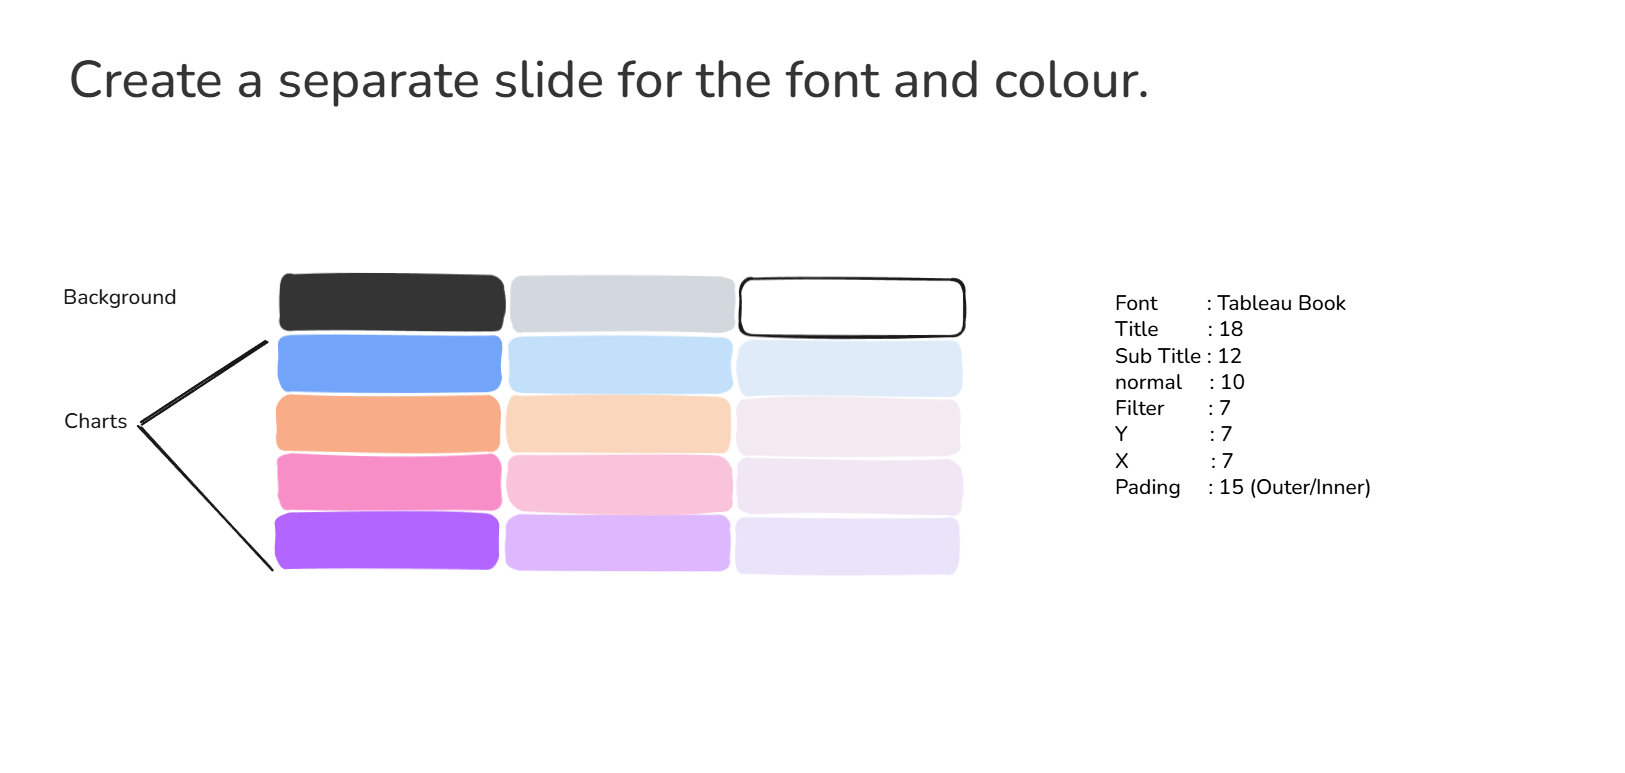The width and height of the screenshot is (1625, 773).
Task: Select the "Sub Title : 12" line
Action: click(x=1178, y=356)
